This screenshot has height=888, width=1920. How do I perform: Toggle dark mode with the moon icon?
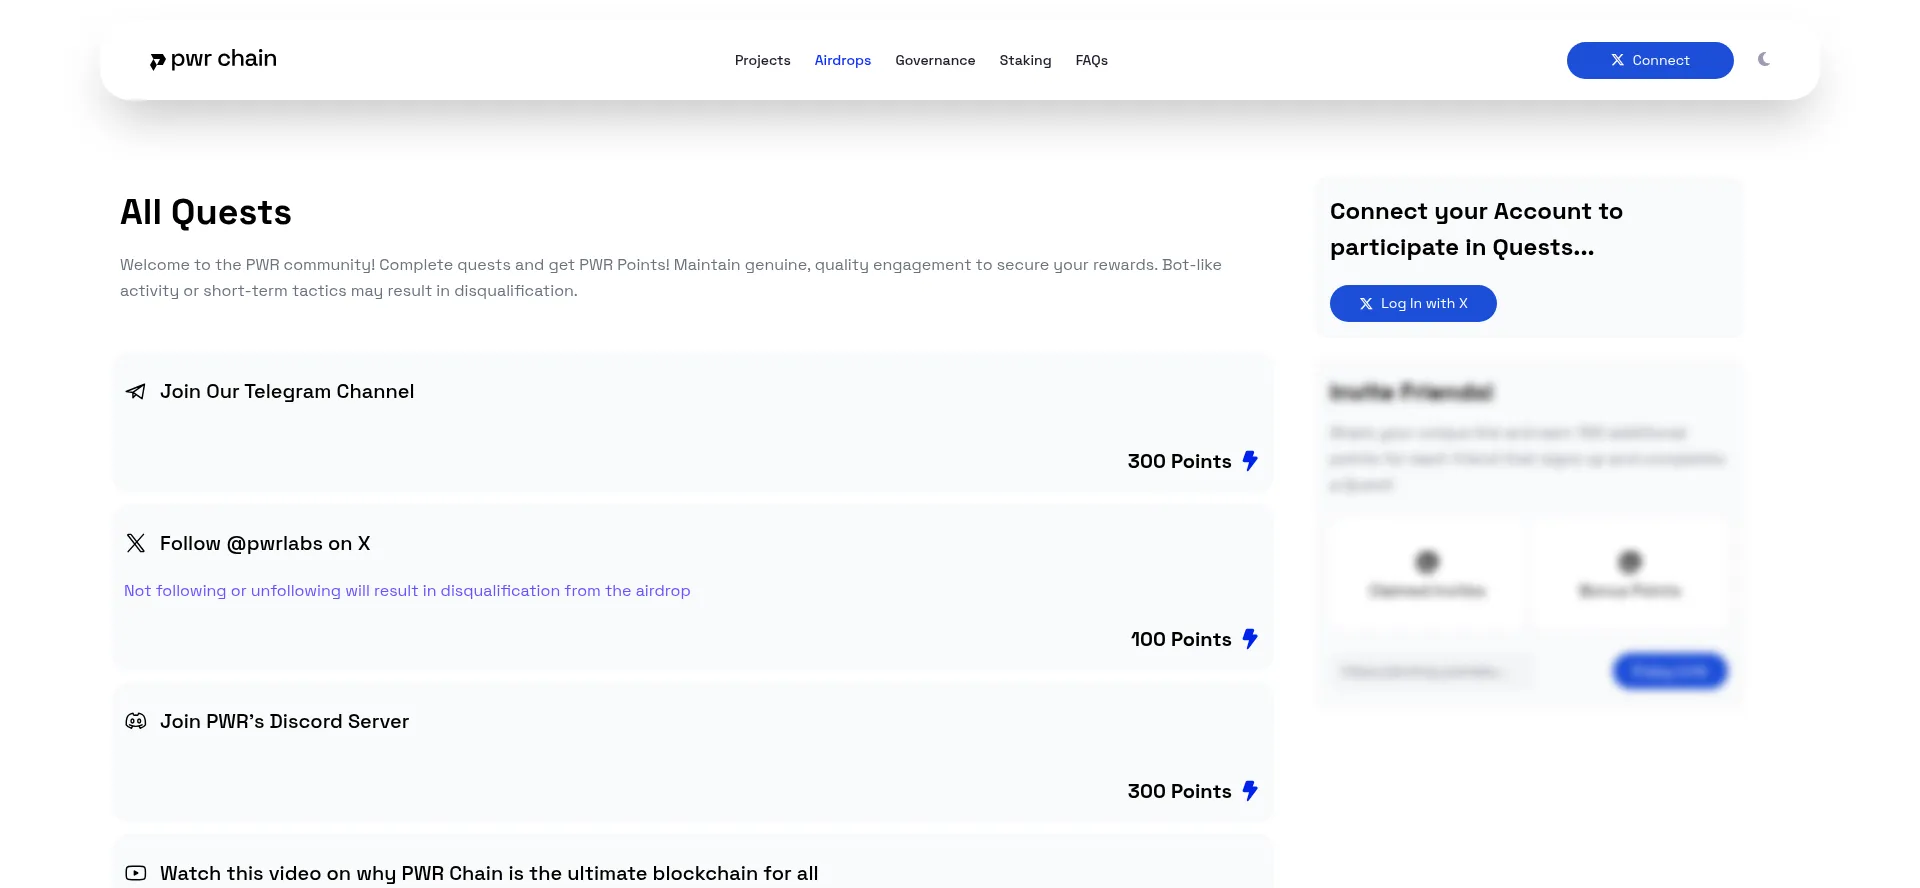(x=1764, y=60)
